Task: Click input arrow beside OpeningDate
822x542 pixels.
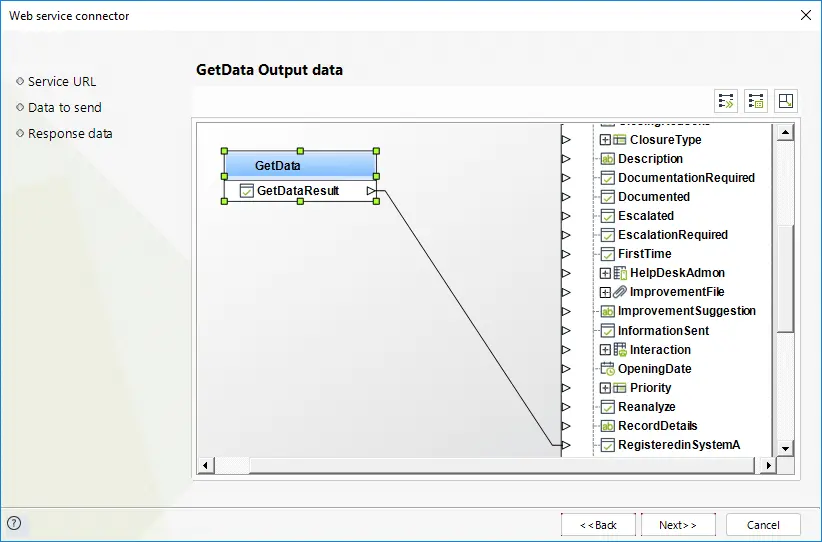Action: [x=566, y=369]
